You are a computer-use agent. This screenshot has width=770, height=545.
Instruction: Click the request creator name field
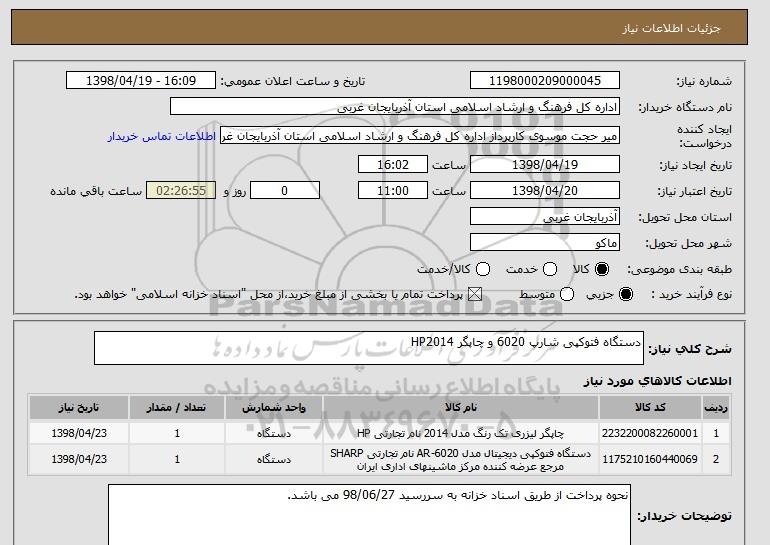(x=420, y=136)
